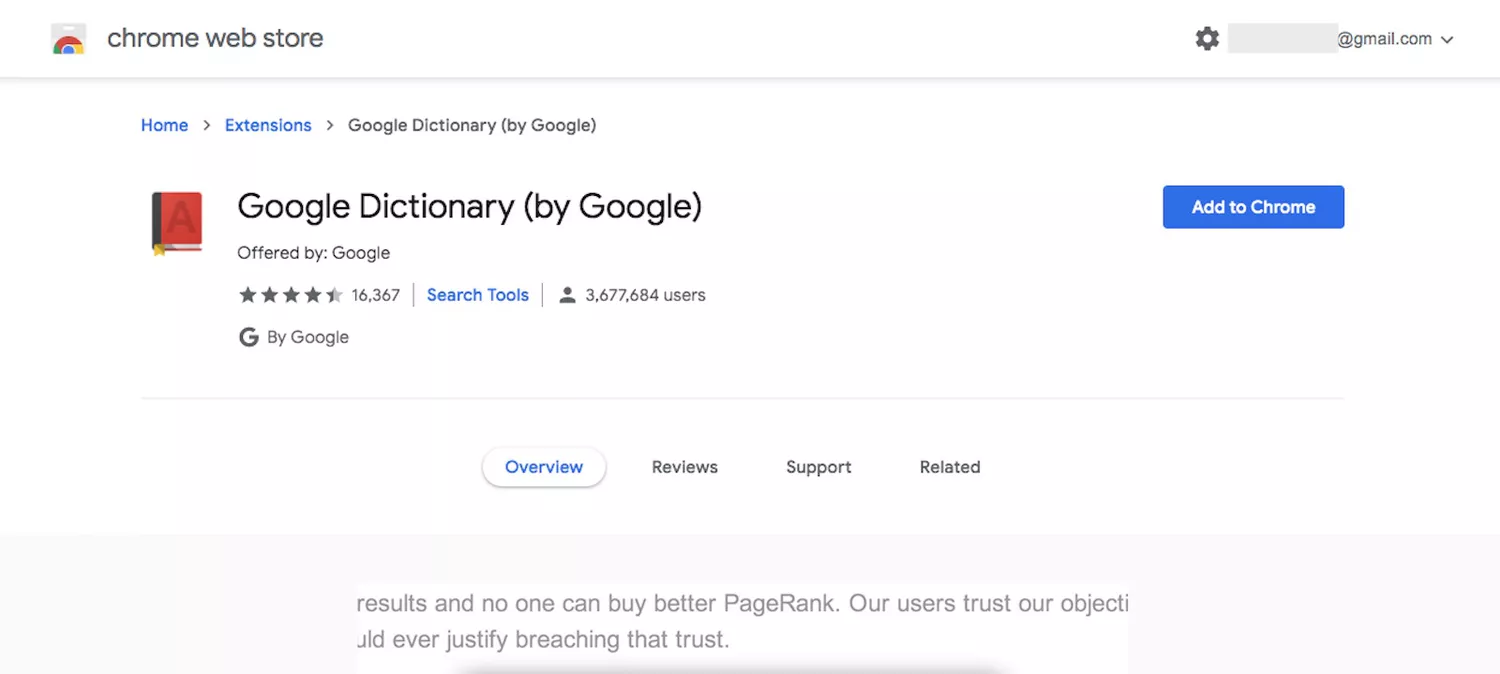Viewport: 1500px width, 674px height.
Task: Click the Google G logo icon
Action: tap(249, 337)
